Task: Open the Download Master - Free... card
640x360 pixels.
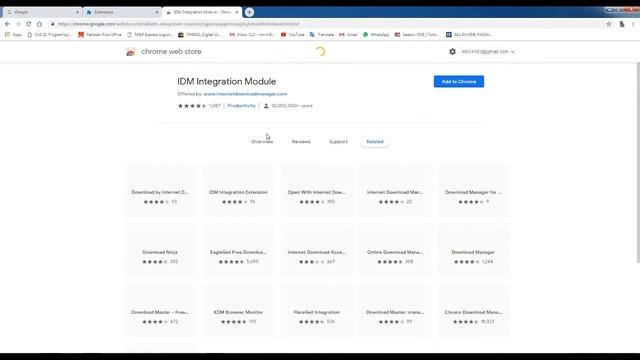Action: 160,310
